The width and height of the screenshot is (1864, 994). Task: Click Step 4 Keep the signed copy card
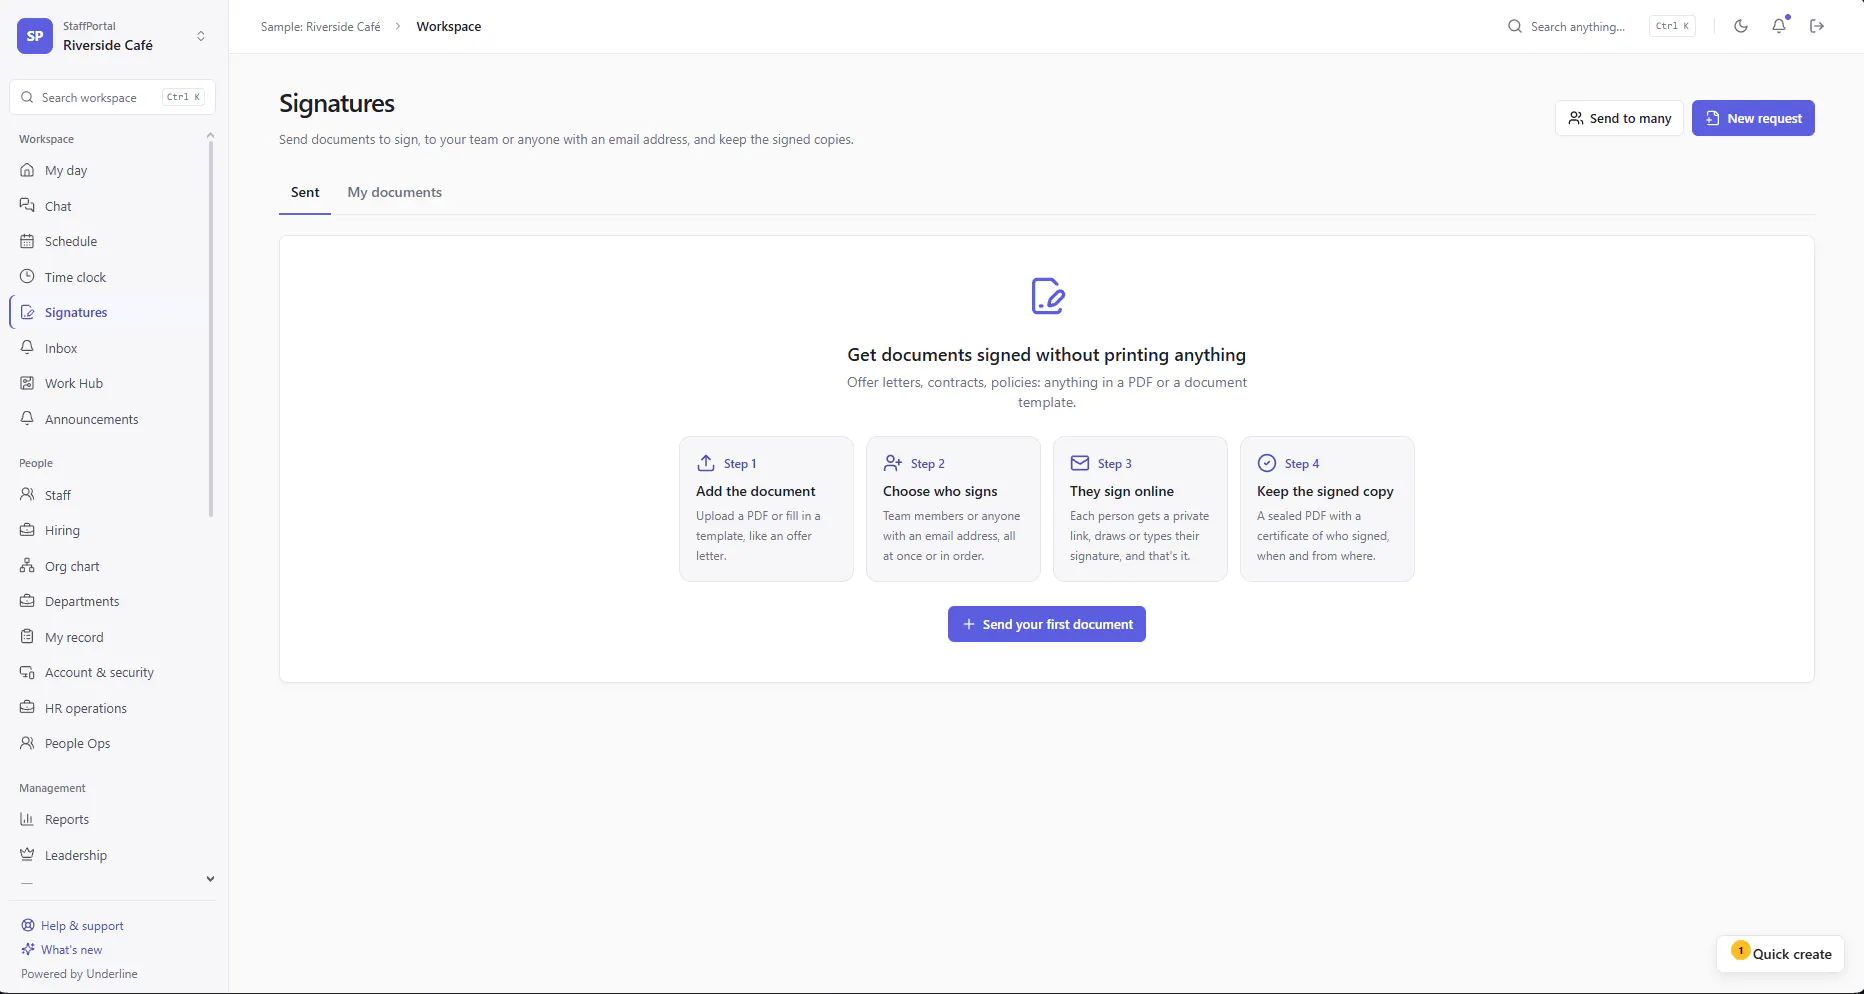pyautogui.click(x=1327, y=509)
